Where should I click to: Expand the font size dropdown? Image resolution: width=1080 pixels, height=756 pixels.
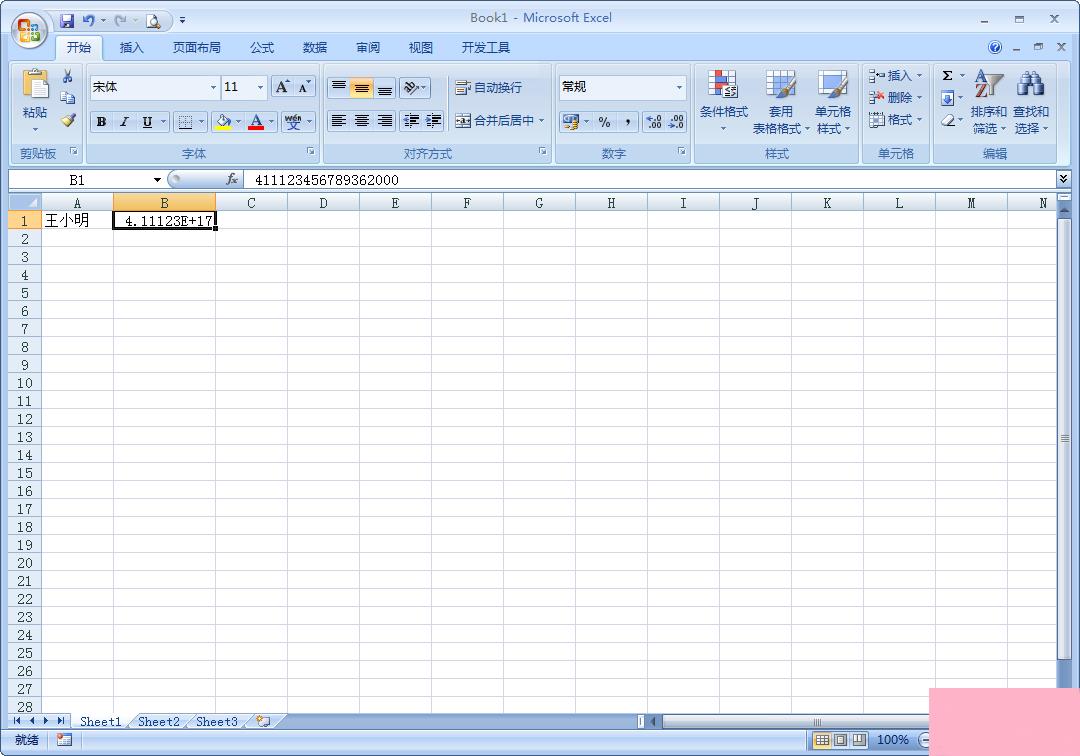(x=260, y=87)
